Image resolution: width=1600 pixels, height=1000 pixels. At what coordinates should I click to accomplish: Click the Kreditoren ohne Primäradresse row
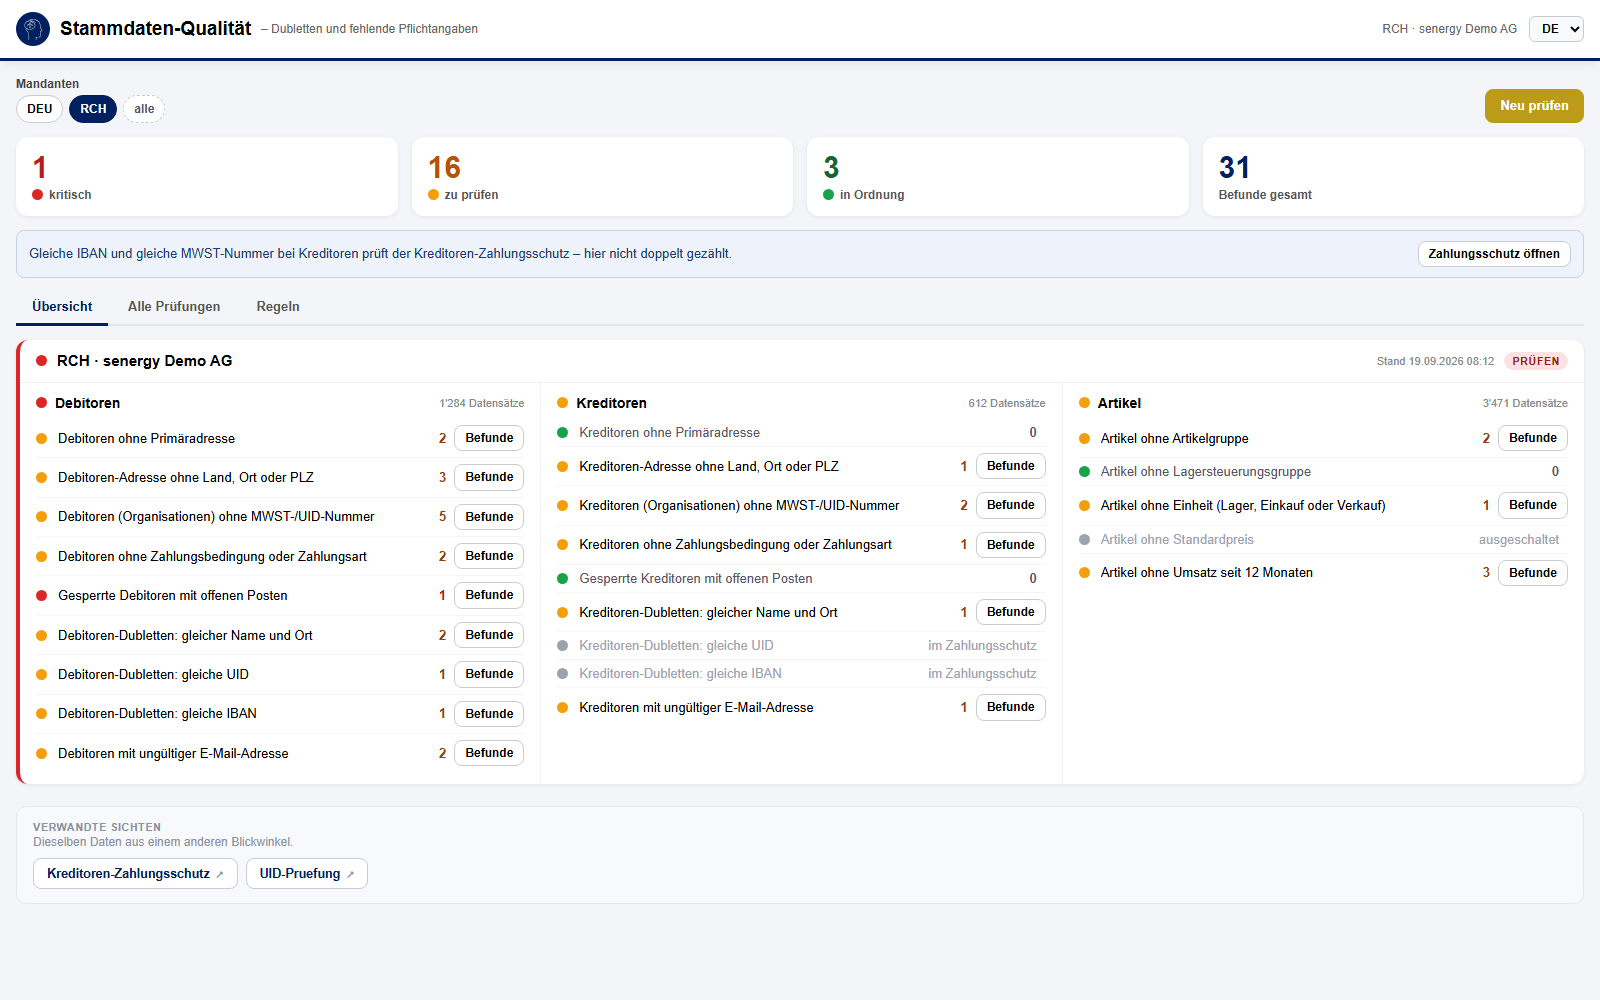(801, 433)
